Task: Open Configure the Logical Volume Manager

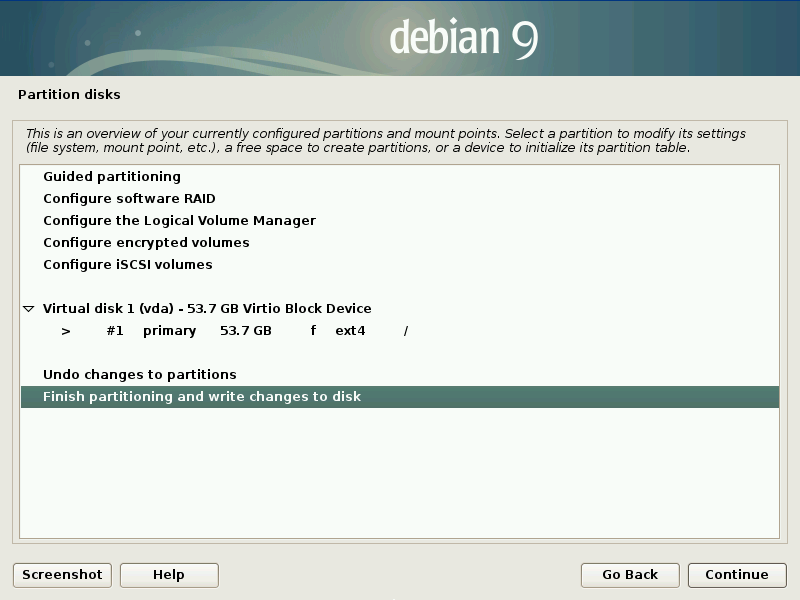Action: [x=179, y=221]
